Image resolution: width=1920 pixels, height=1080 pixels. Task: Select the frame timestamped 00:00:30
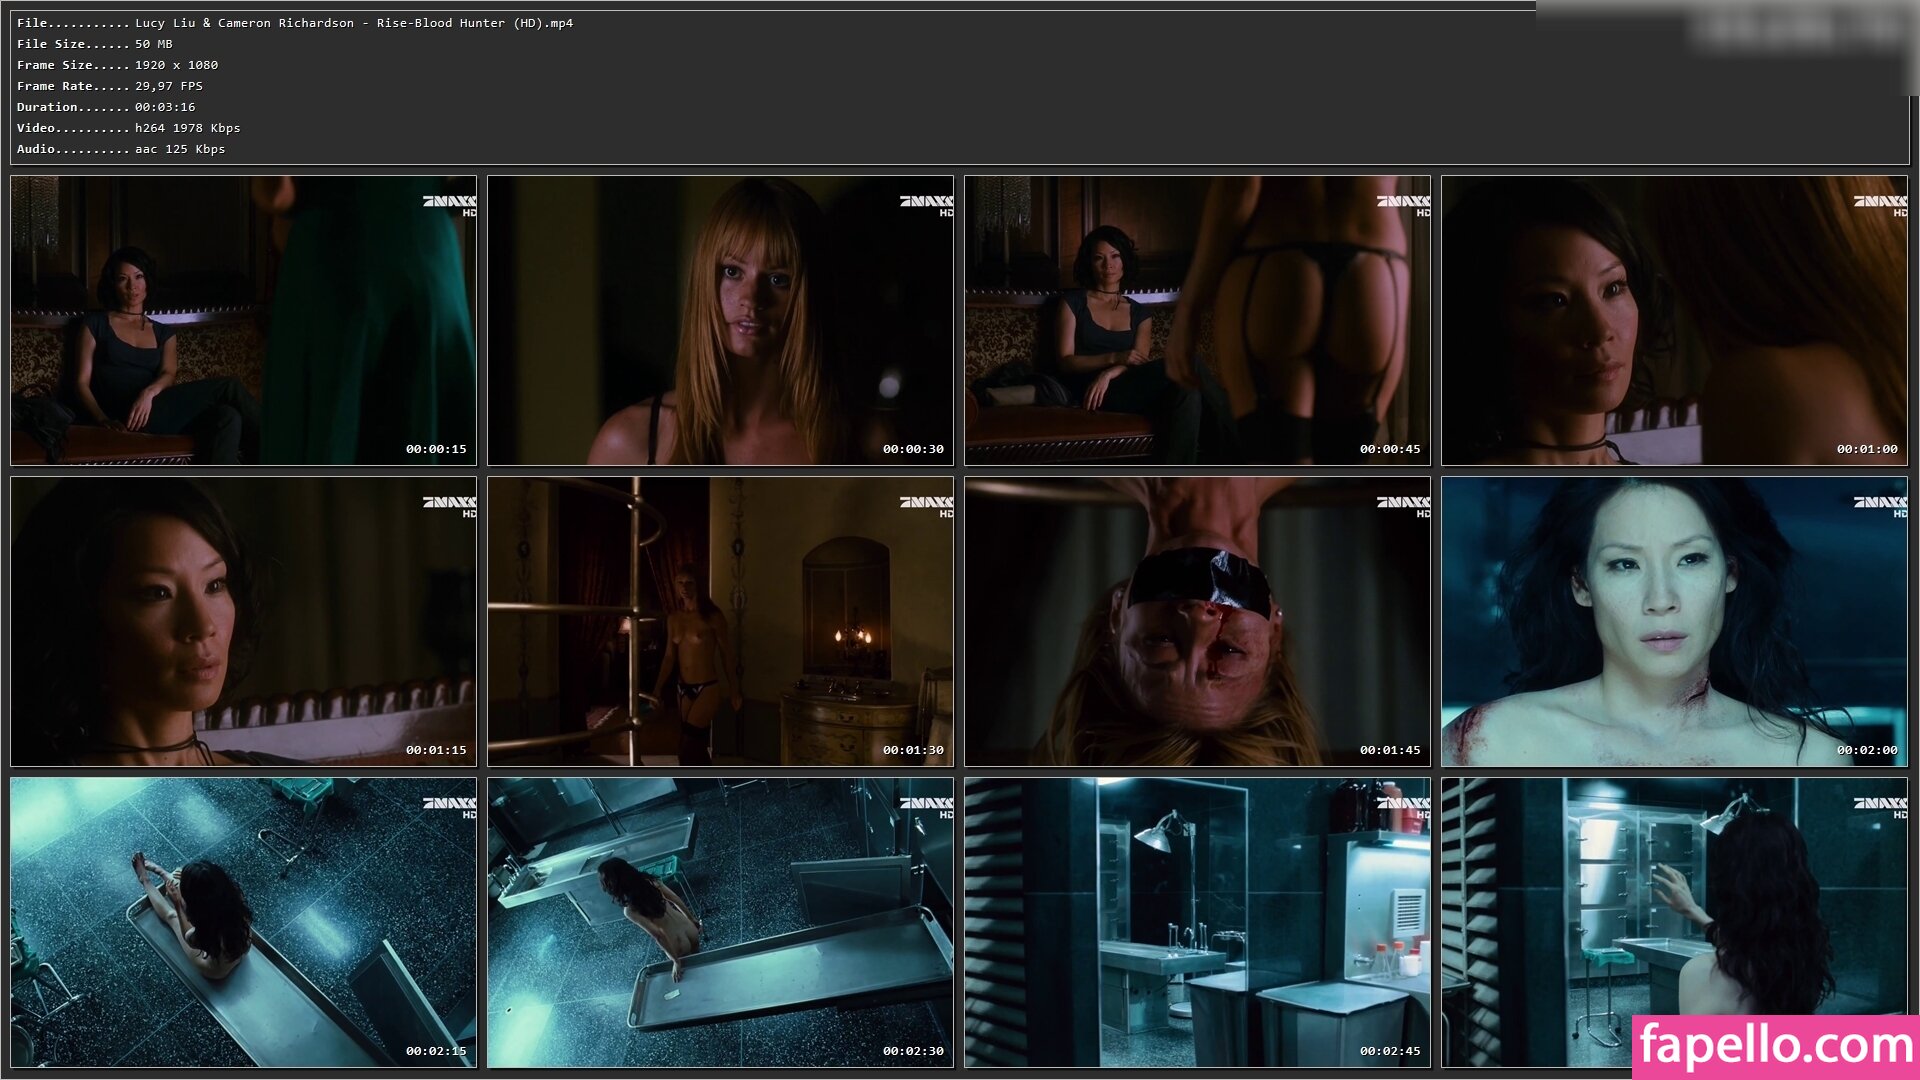[x=720, y=320]
